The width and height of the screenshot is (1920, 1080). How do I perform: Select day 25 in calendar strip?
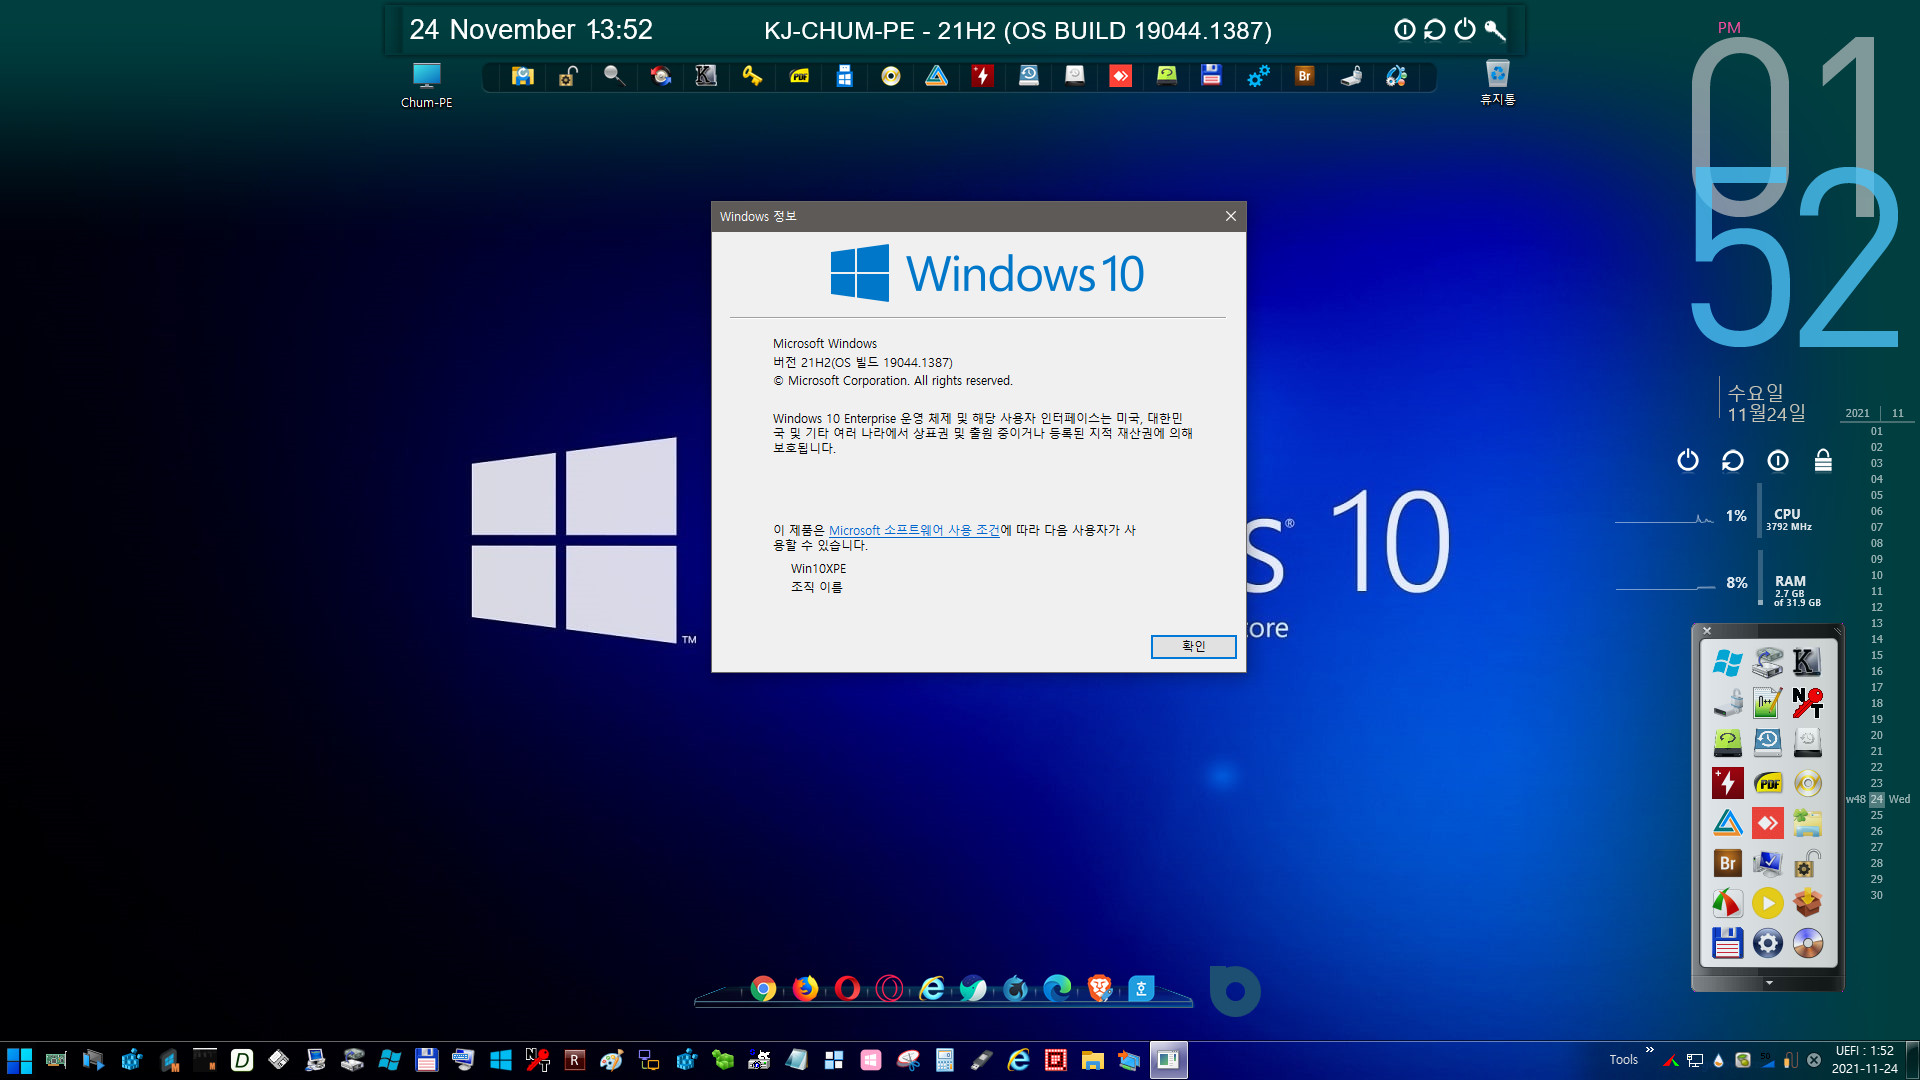[1877, 815]
